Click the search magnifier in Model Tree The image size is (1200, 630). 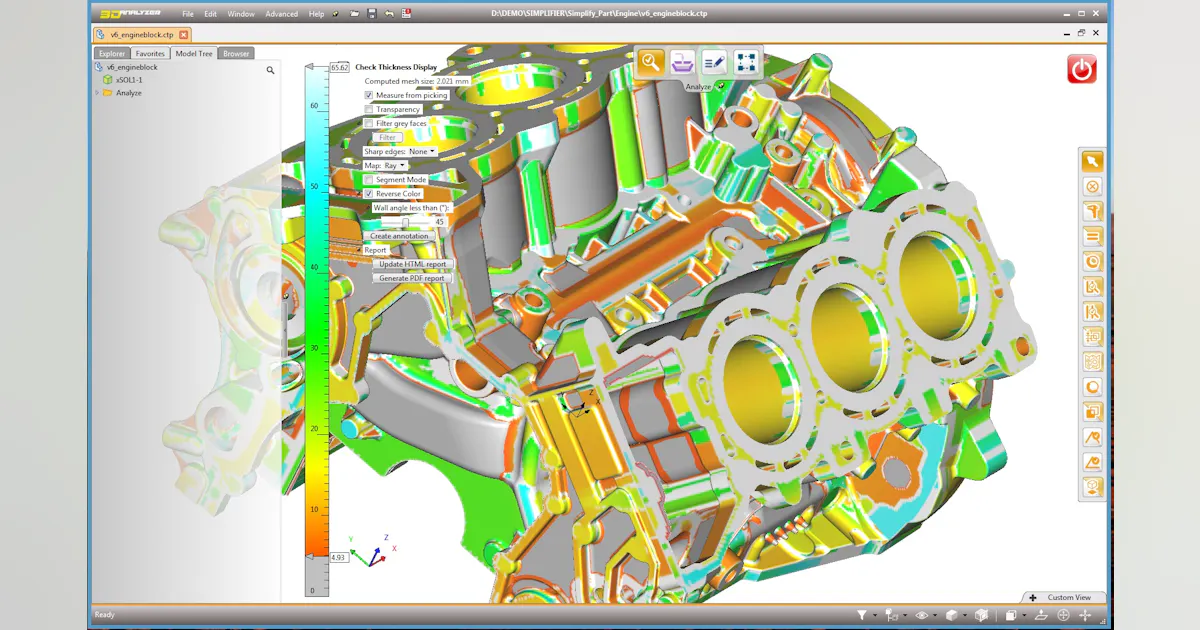pos(270,71)
